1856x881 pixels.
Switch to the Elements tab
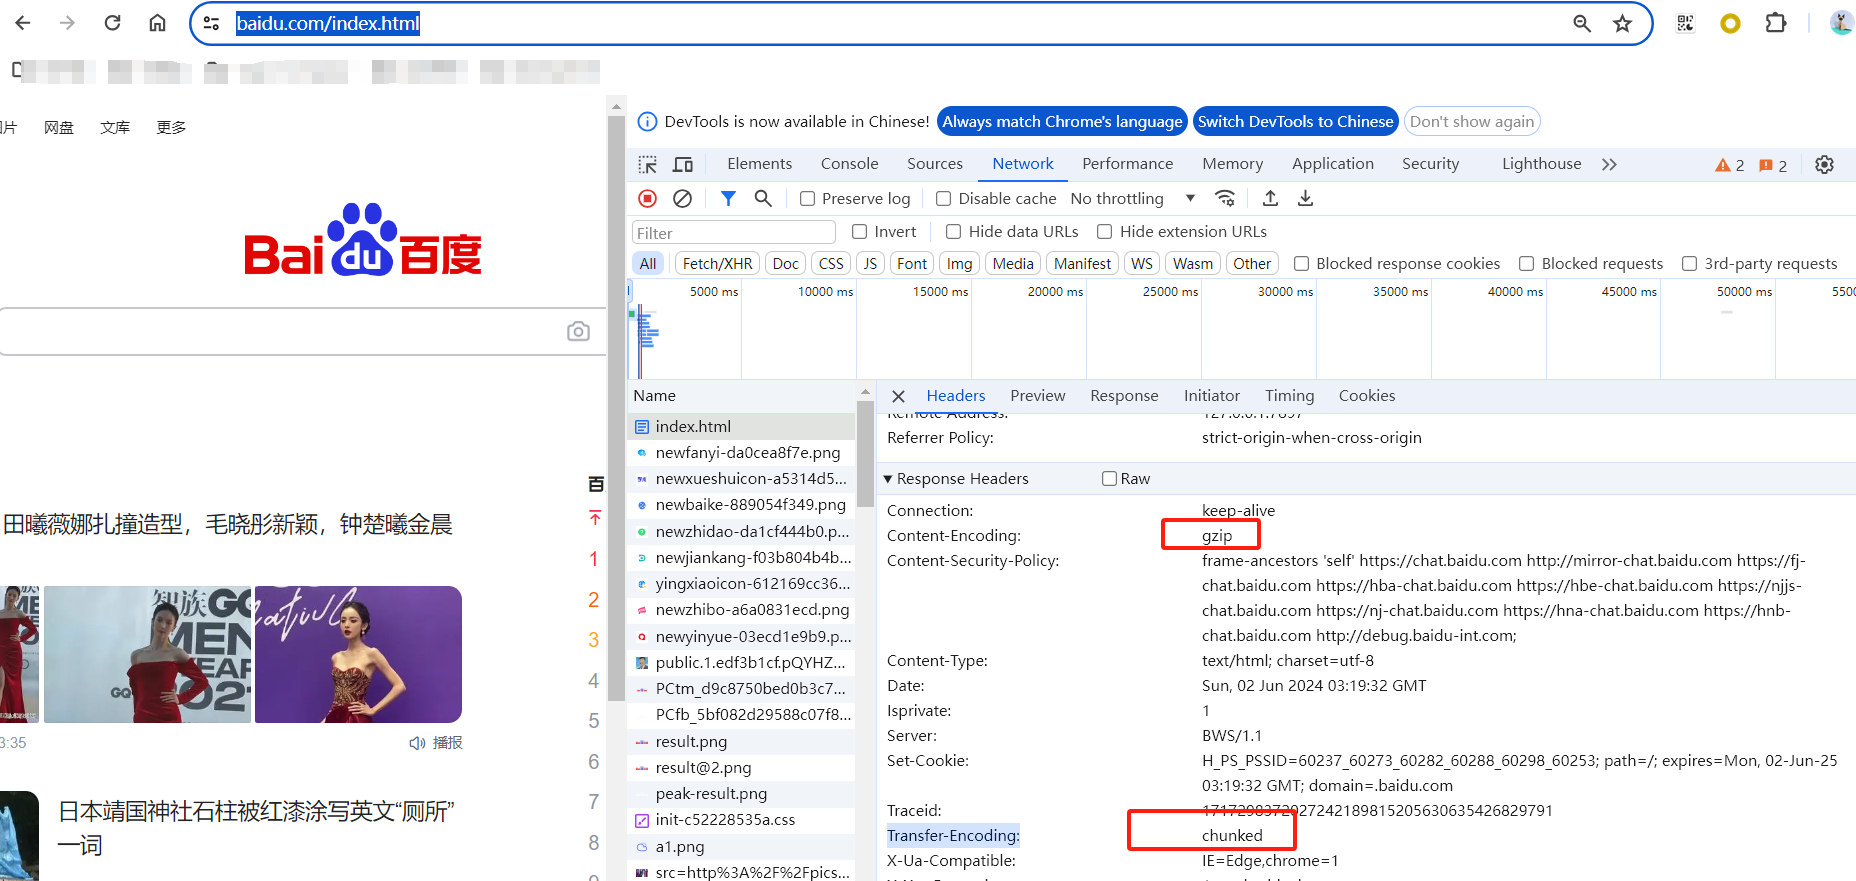point(759,164)
